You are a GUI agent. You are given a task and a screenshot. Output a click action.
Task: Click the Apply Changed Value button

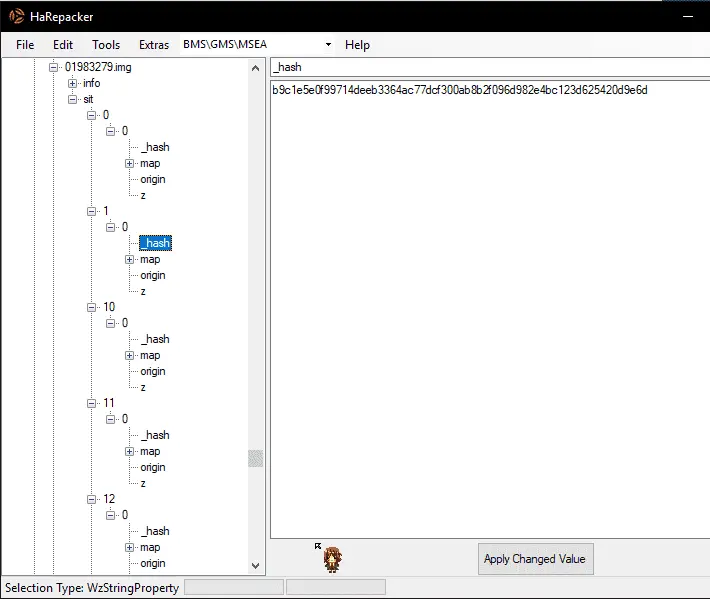click(x=536, y=559)
